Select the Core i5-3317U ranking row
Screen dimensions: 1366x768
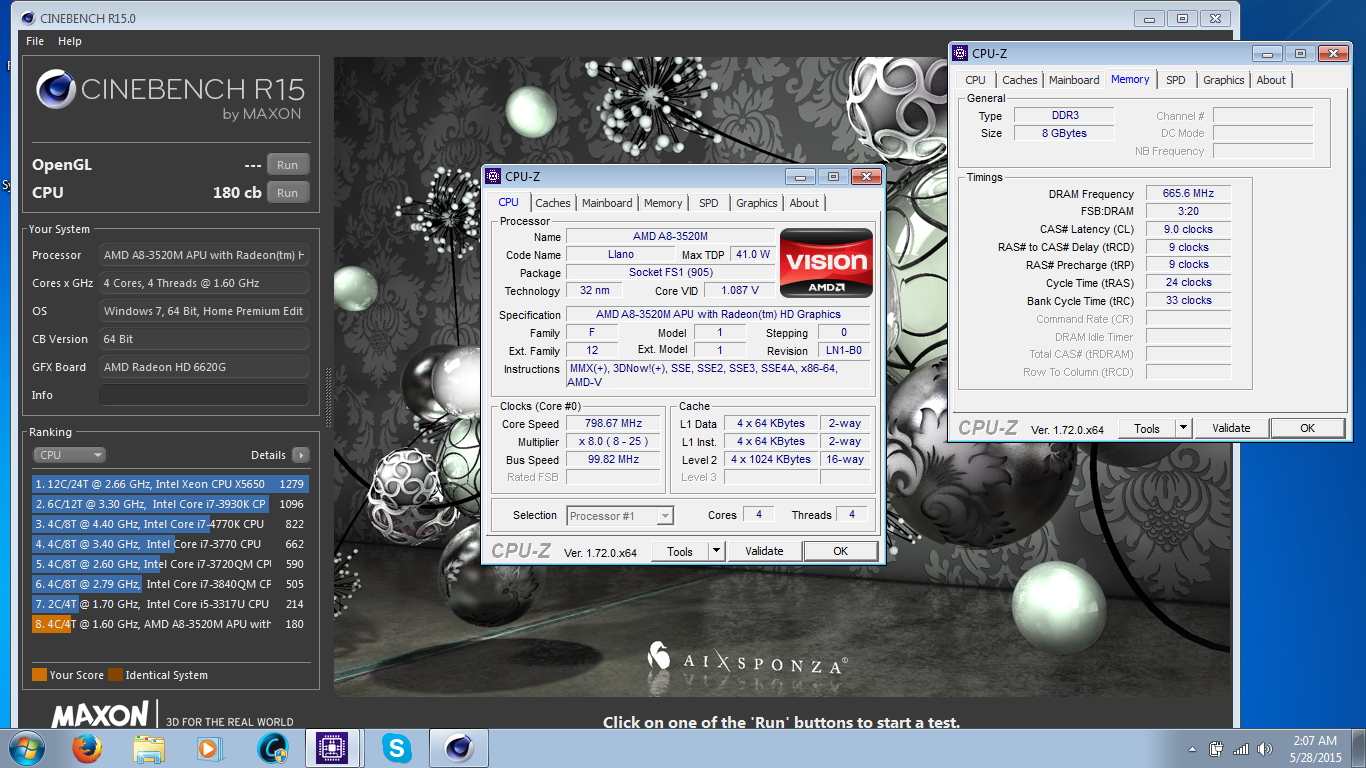[x=170, y=604]
